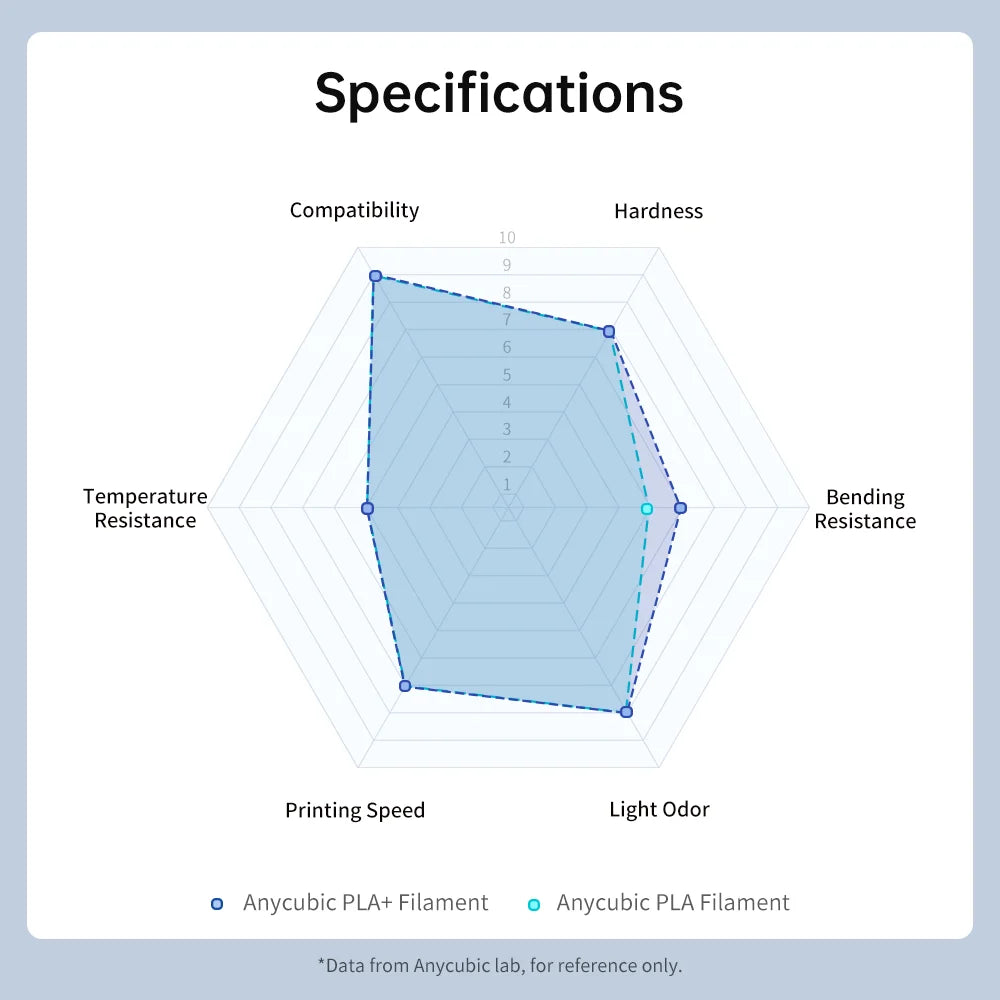Click the Temperature Resistance data point
1000x1000 pixels.
[367, 509]
